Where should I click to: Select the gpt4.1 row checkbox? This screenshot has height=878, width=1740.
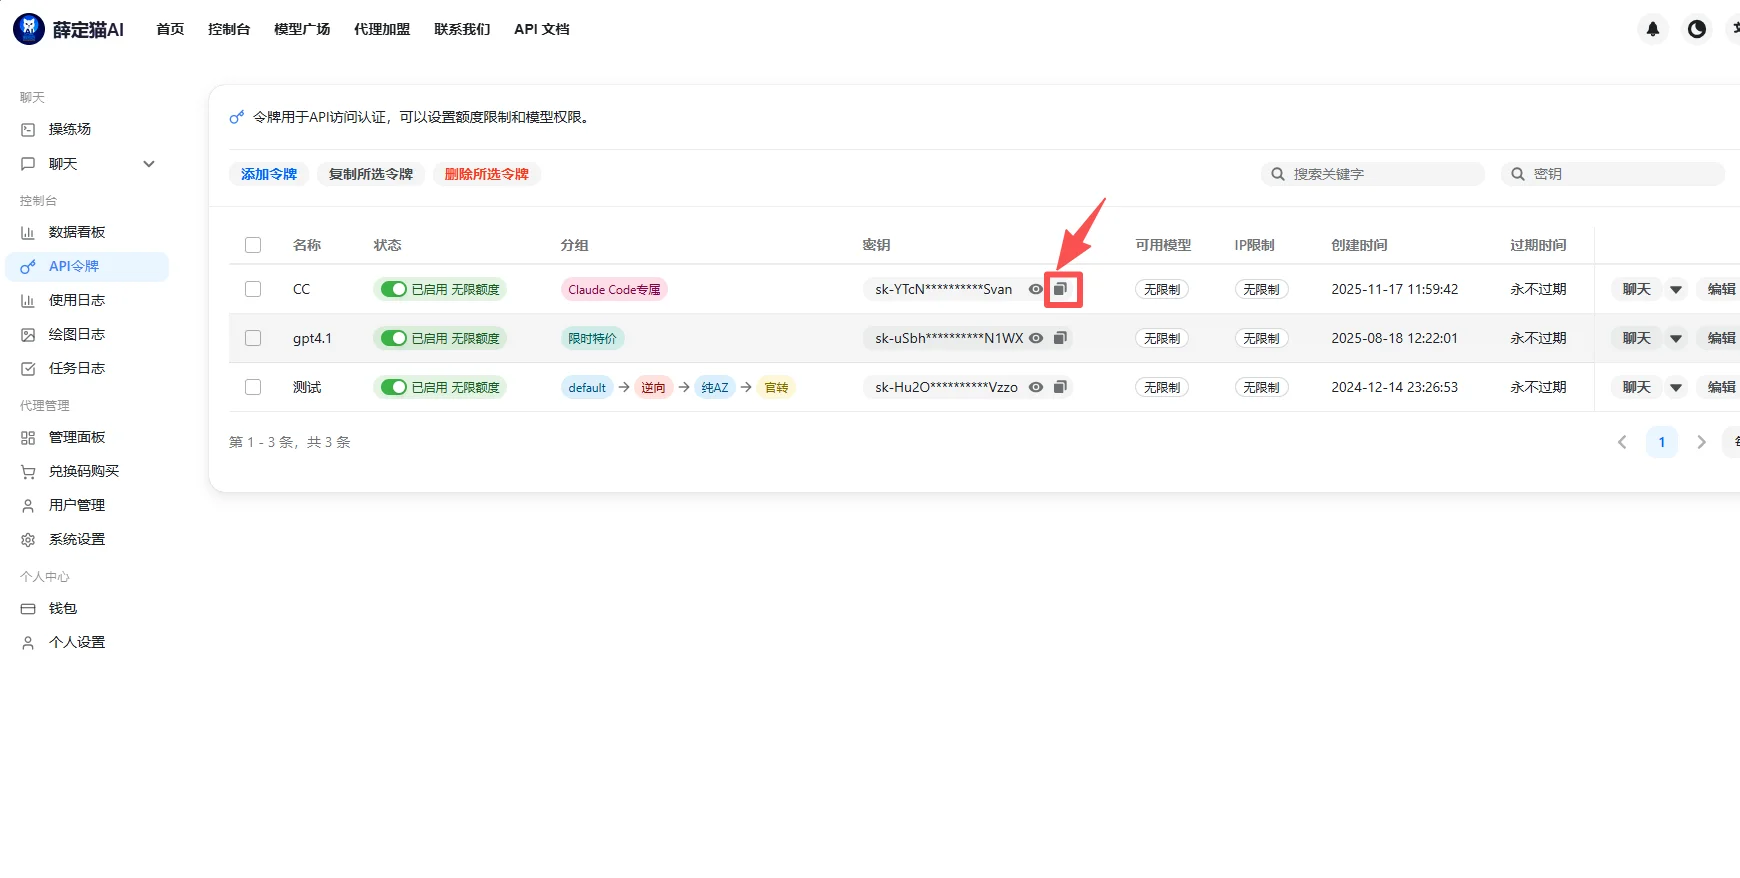(x=253, y=338)
